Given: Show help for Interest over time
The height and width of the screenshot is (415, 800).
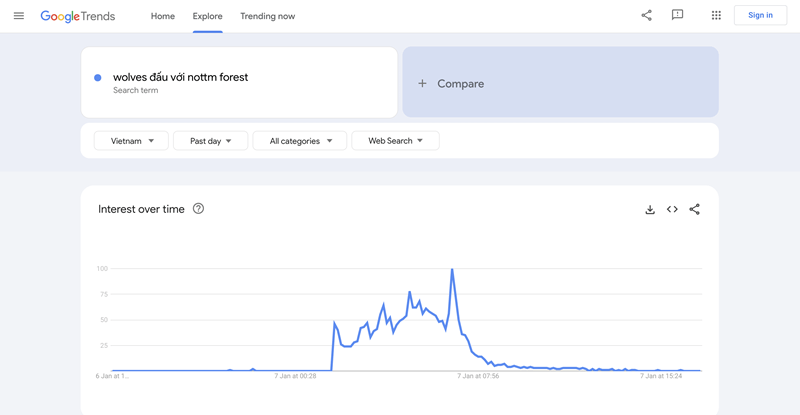Looking at the screenshot, I should coord(198,208).
